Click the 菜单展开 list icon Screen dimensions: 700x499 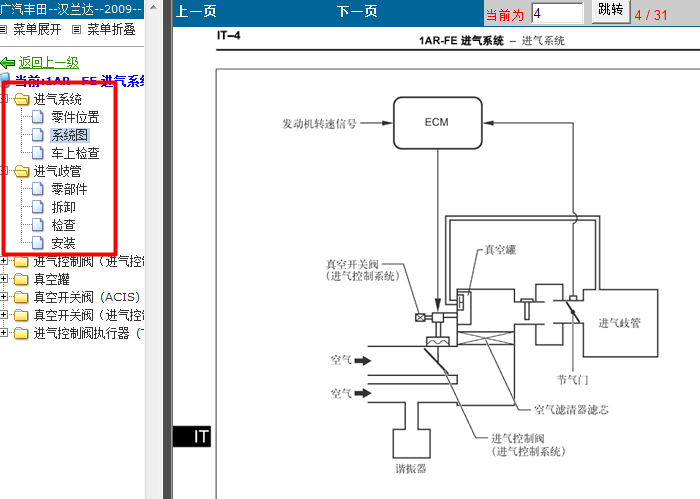[x=3, y=30]
